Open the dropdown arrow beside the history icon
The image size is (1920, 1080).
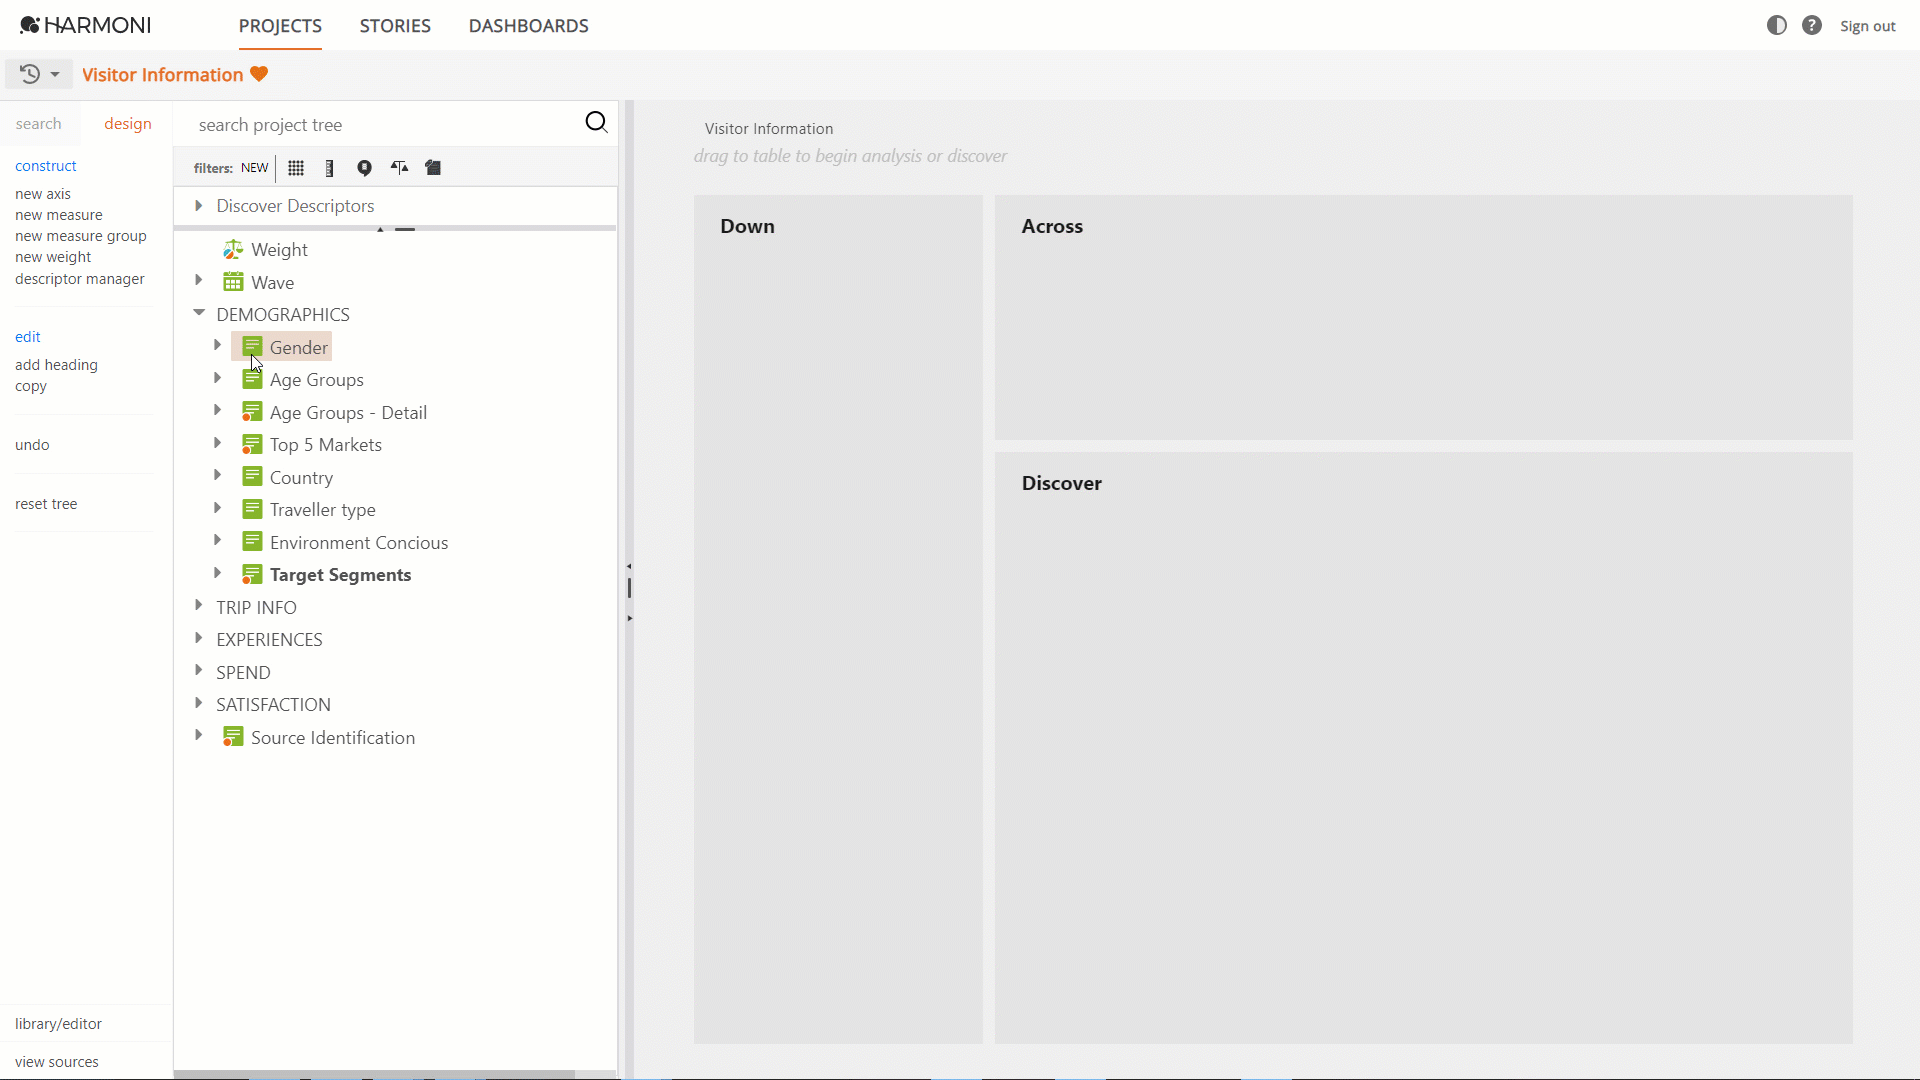pos(55,75)
